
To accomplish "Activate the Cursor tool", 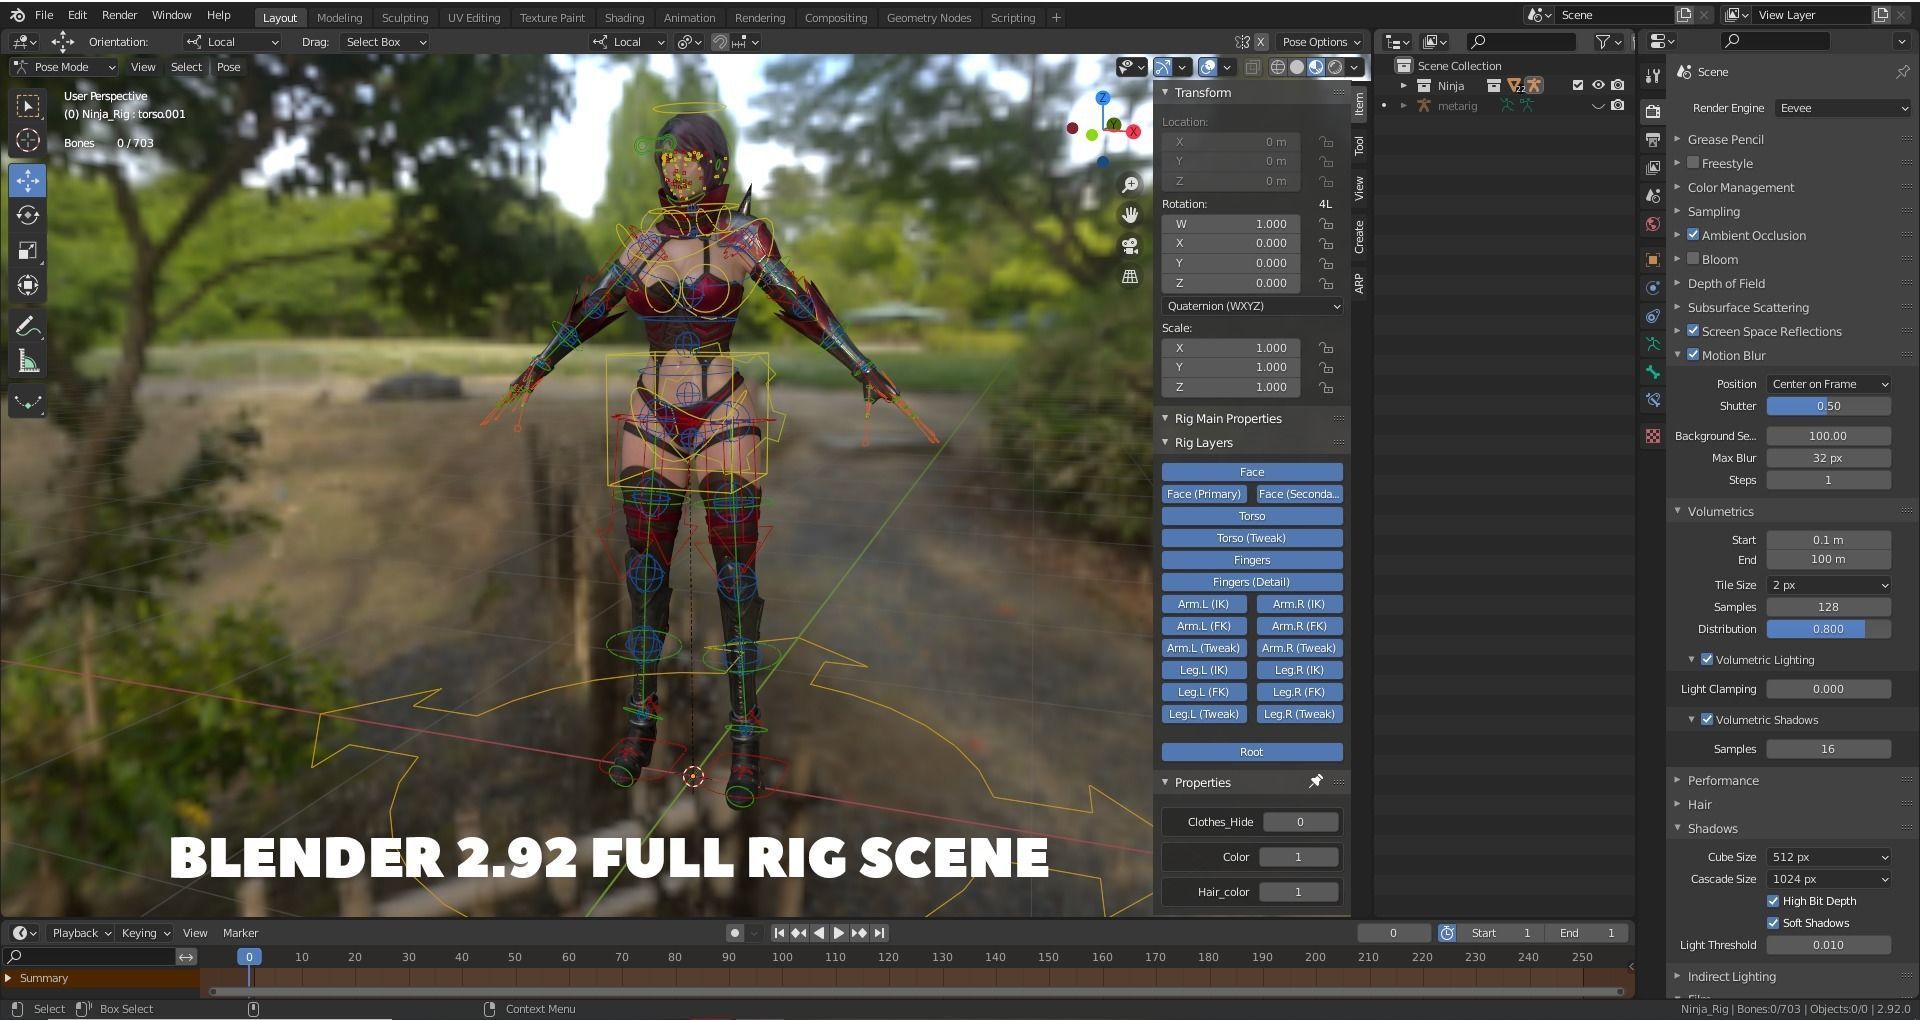I will (x=28, y=141).
